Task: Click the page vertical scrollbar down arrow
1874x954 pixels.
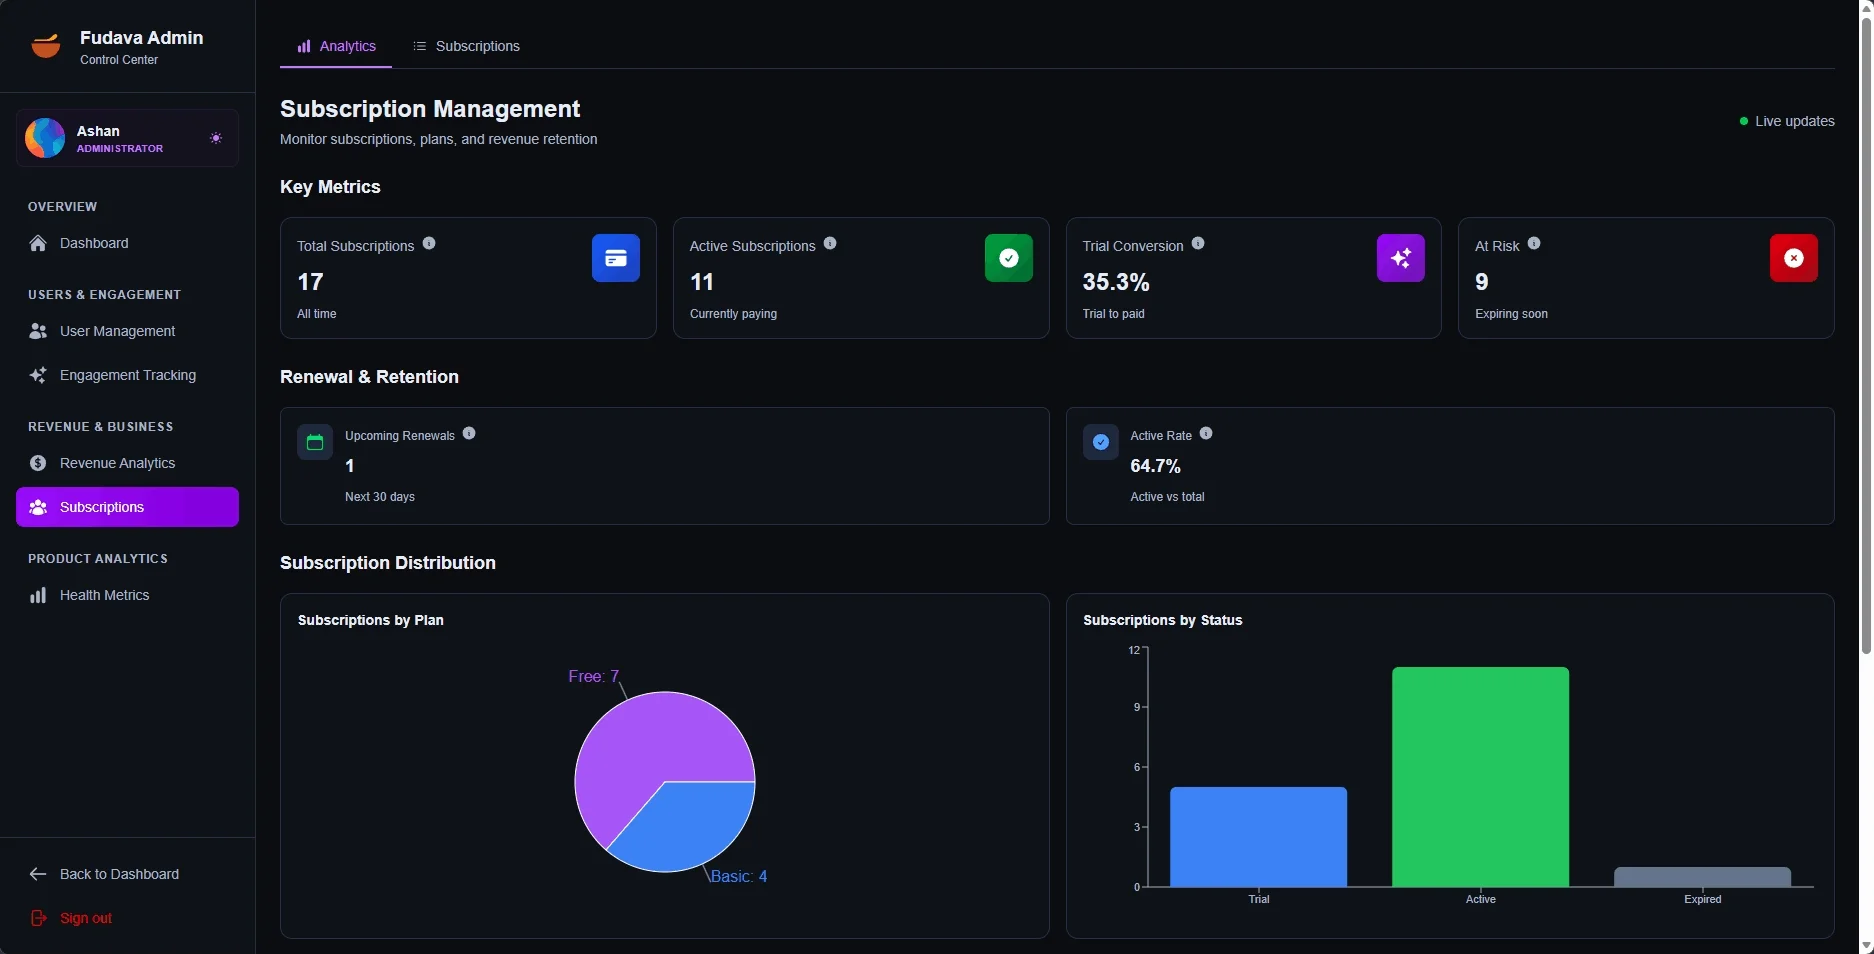Action: (1865, 945)
